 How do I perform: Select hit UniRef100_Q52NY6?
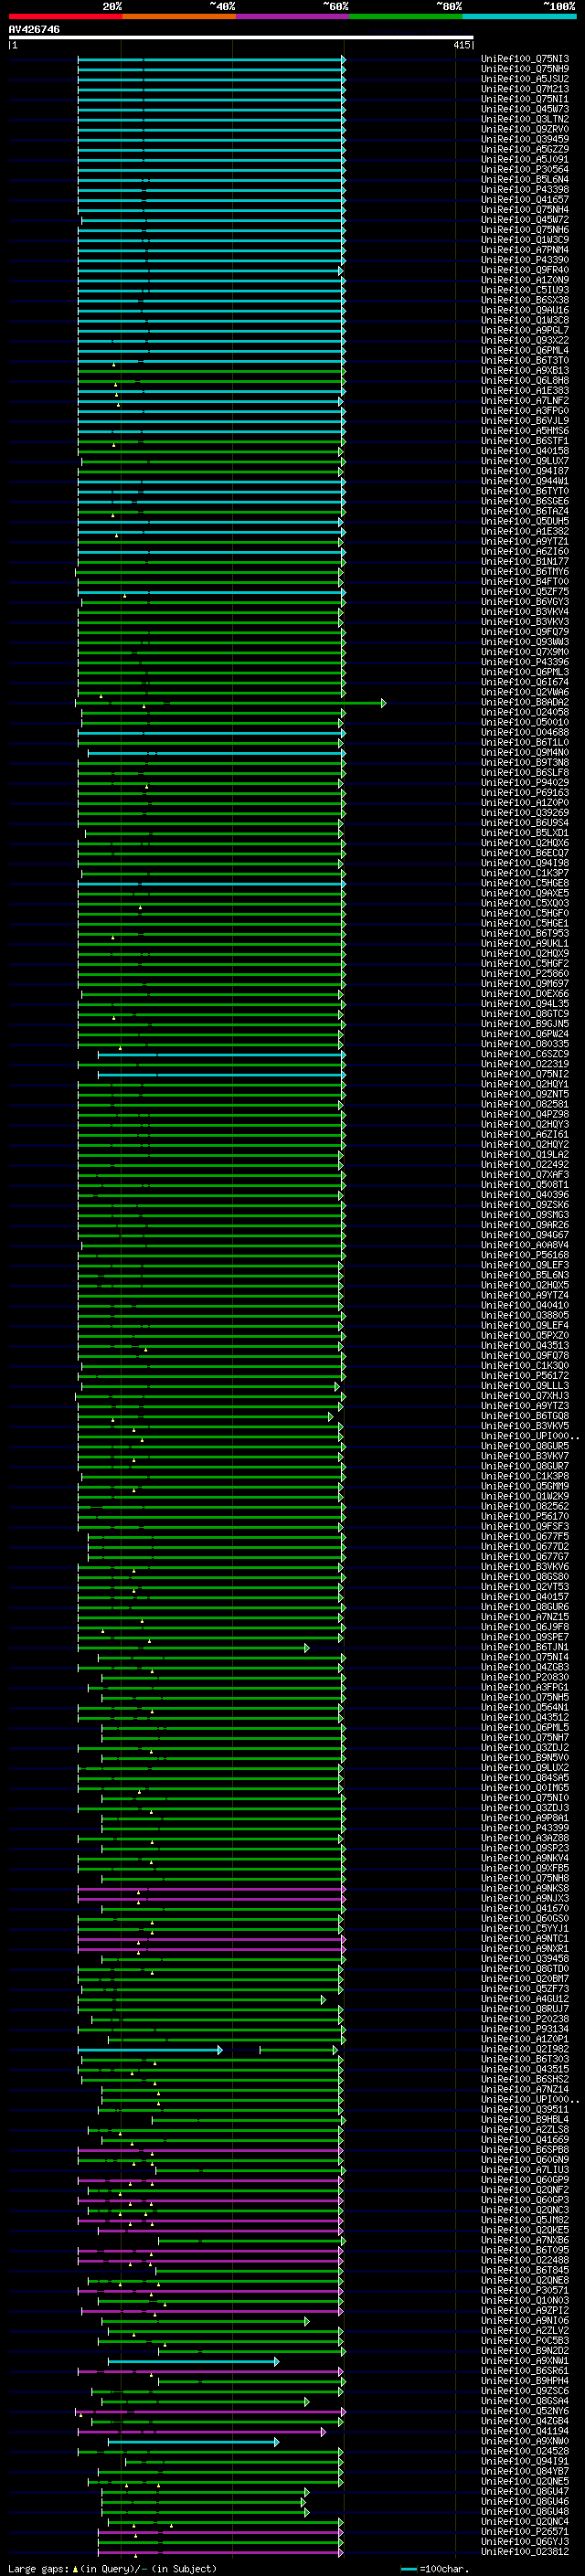tap(525, 2411)
